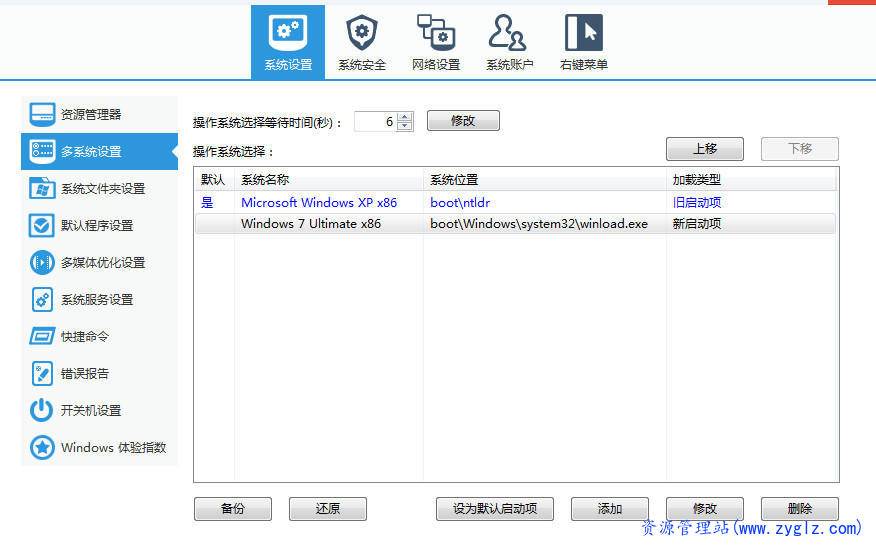Sort by 系统位置 column header

click(x=545, y=180)
